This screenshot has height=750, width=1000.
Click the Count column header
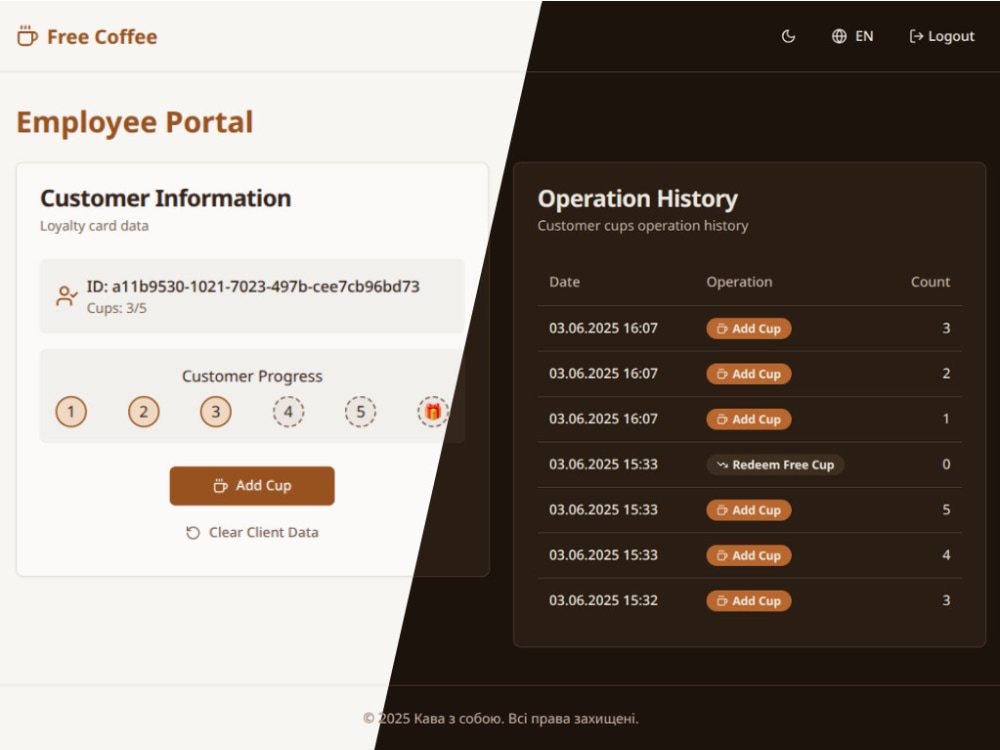pos(930,282)
